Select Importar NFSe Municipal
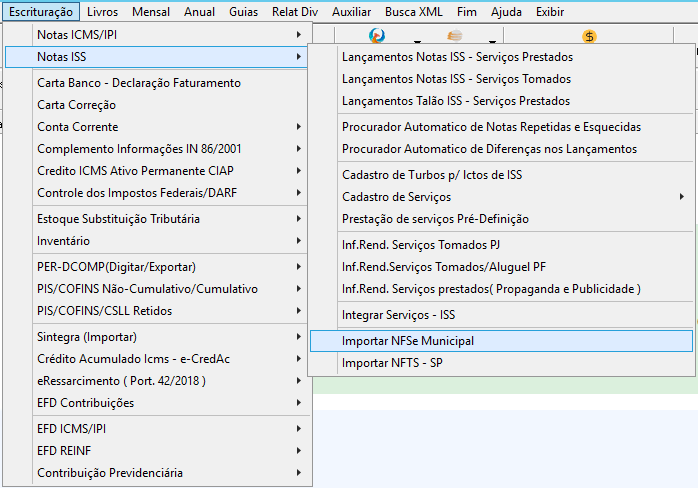The image size is (698, 488). (501, 341)
